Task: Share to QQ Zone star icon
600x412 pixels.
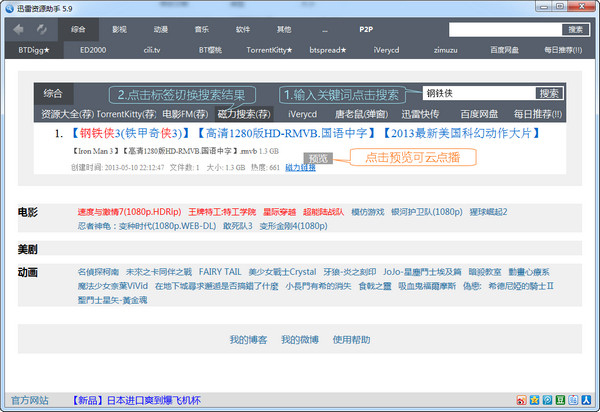Action: point(535,400)
